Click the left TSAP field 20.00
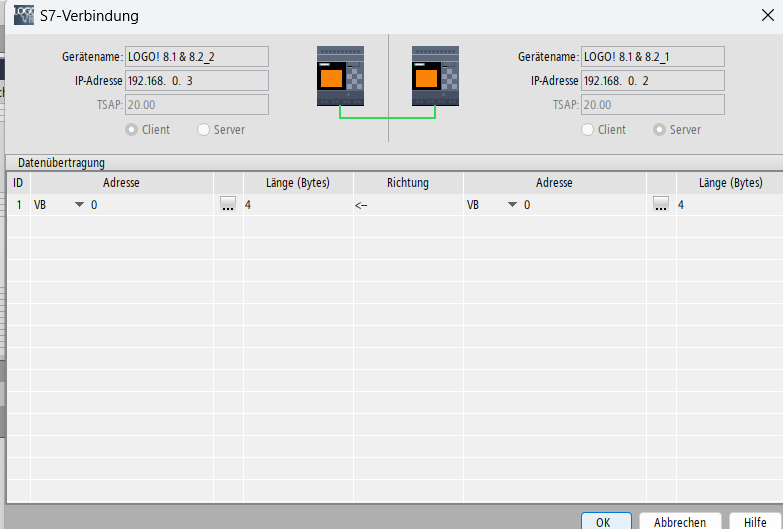Viewport: 783px width, 529px height. [x=197, y=104]
